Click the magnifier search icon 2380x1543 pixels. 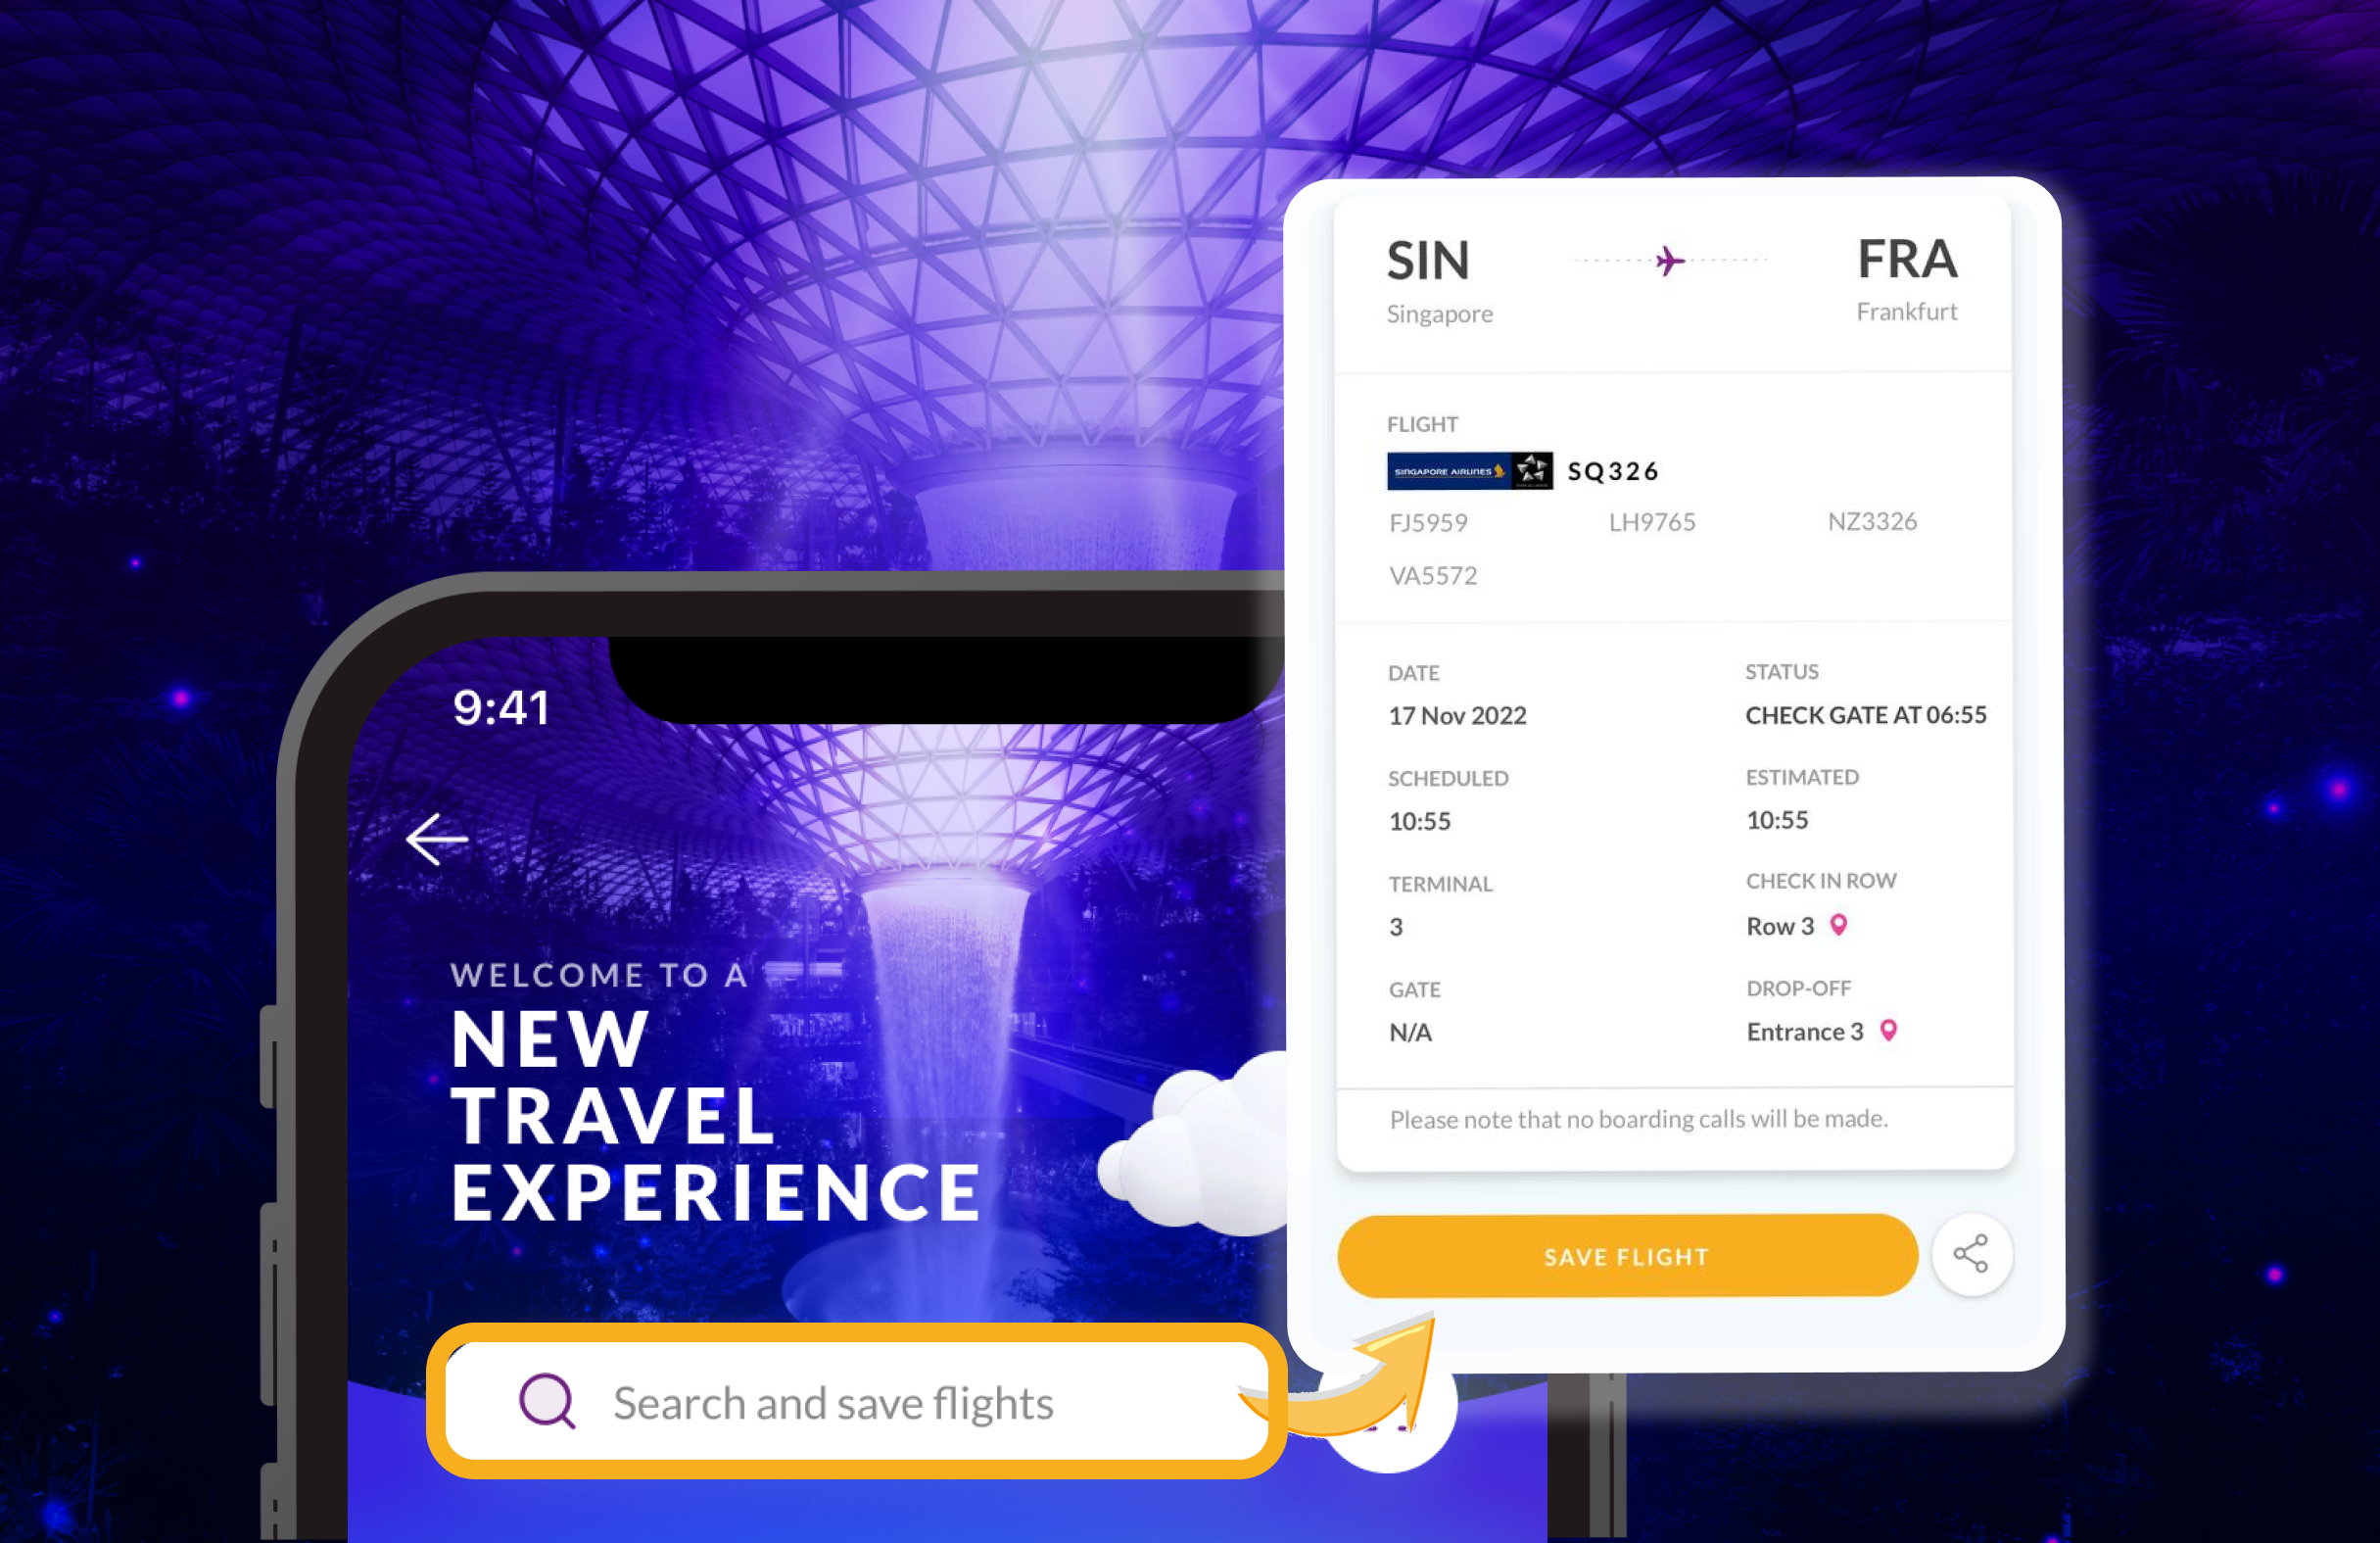click(547, 1401)
